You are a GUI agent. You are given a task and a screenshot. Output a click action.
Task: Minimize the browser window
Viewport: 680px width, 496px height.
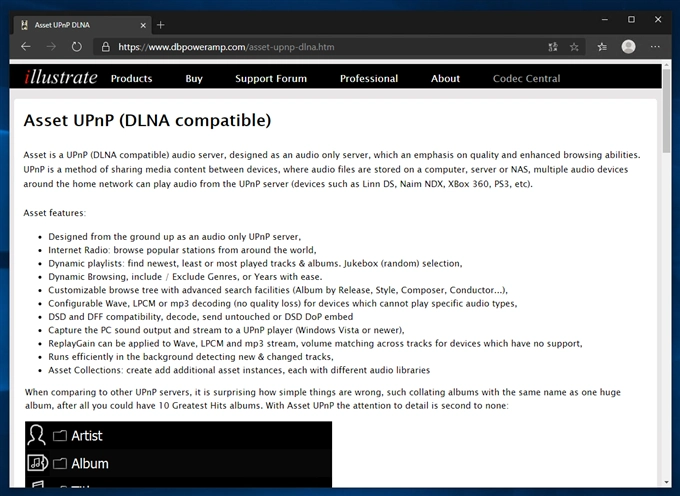pos(605,20)
